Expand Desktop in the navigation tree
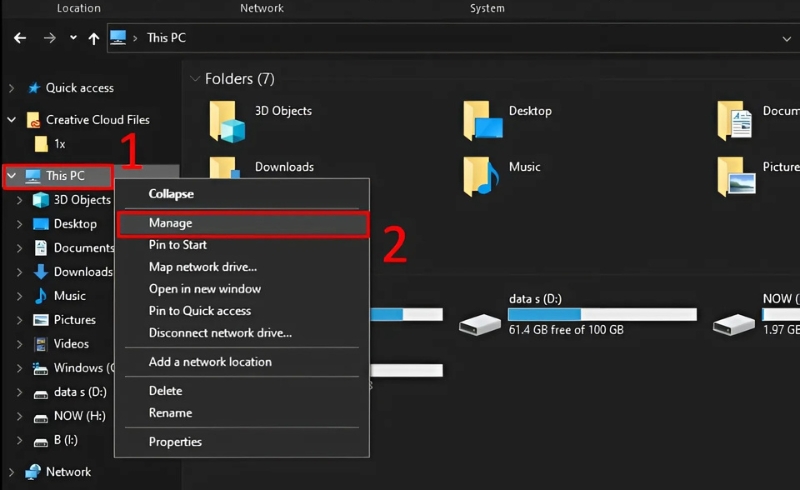 (x=19, y=224)
